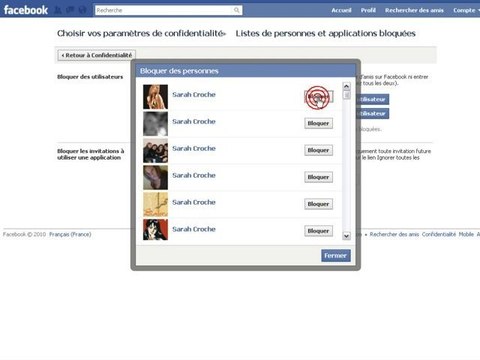The width and height of the screenshot is (480, 360).
Task: Click footer Rechercher des amis link
Action: 394,234
